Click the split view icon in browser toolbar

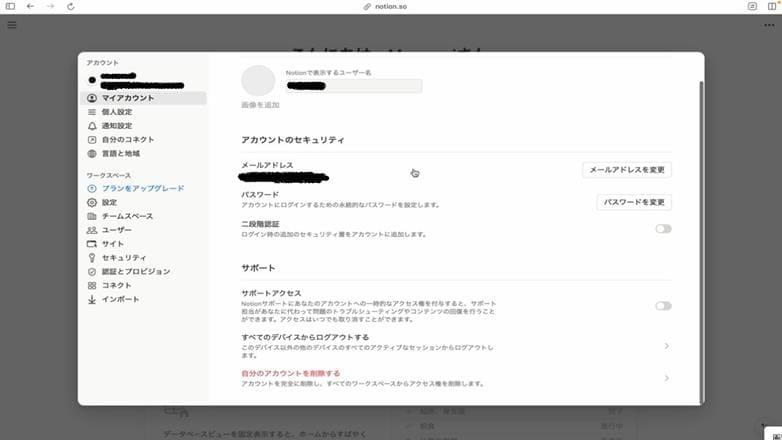(772, 6)
